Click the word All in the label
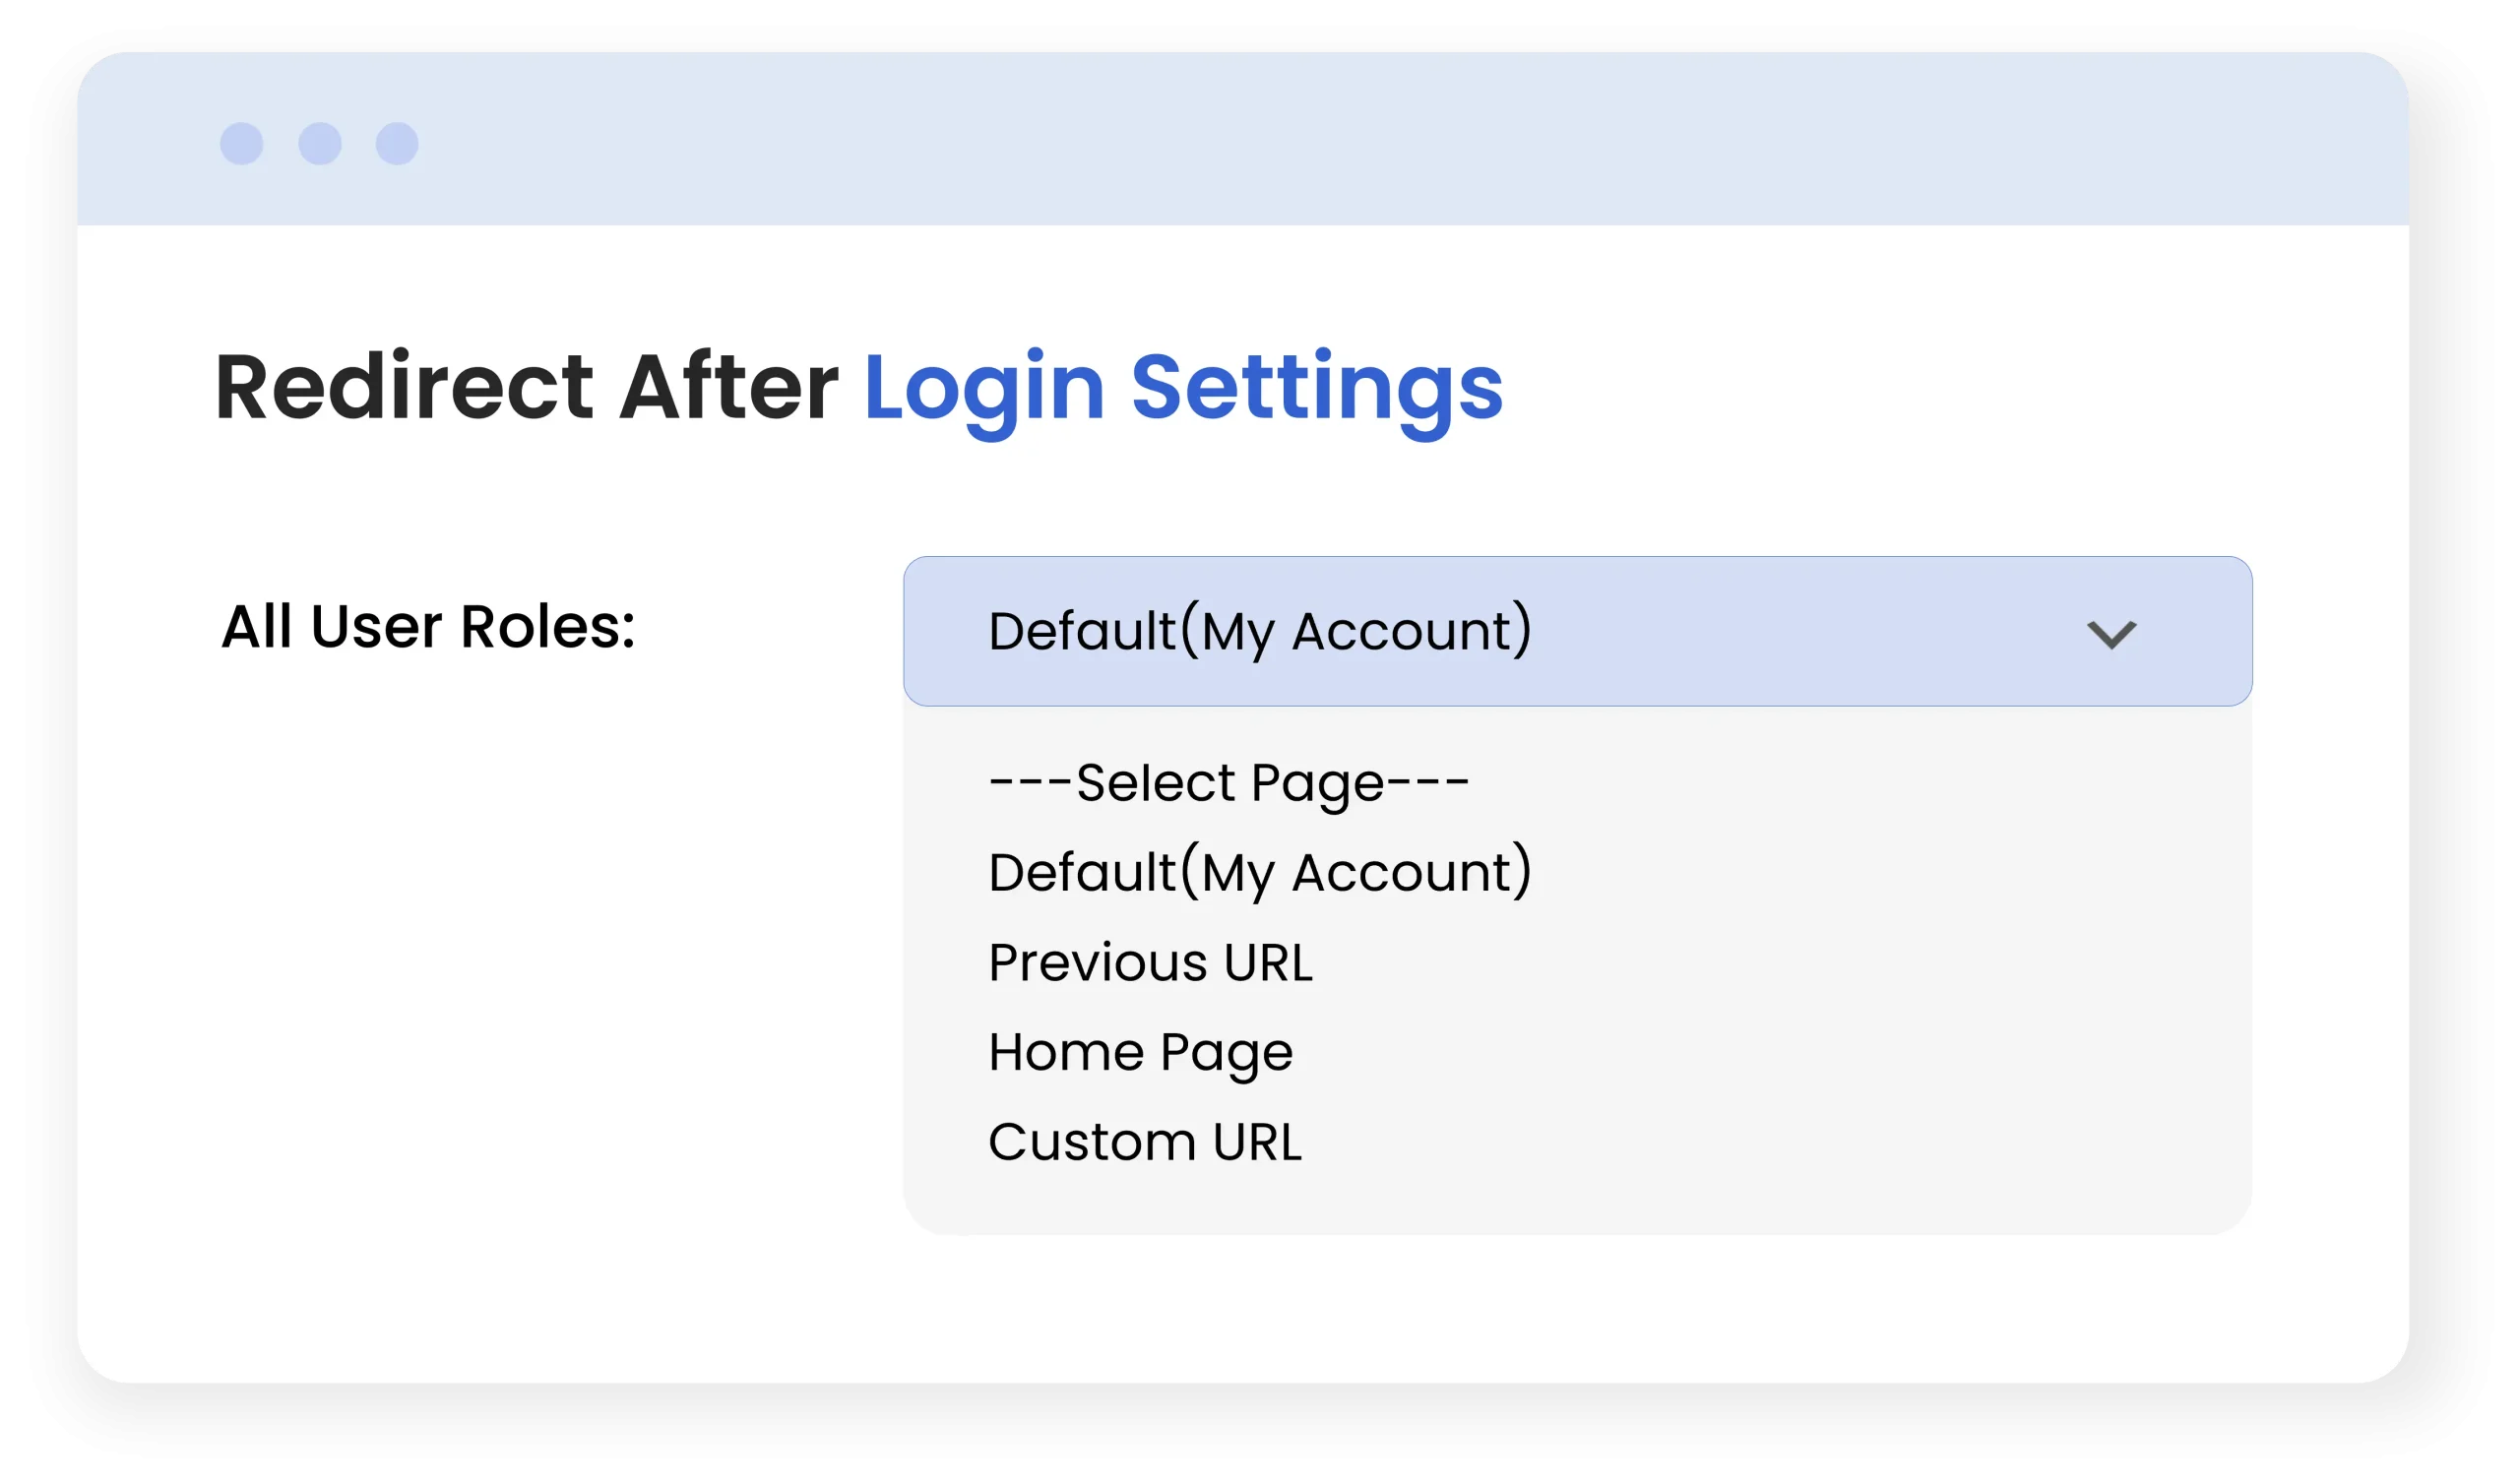2520x1484 pixels. [256, 627]
